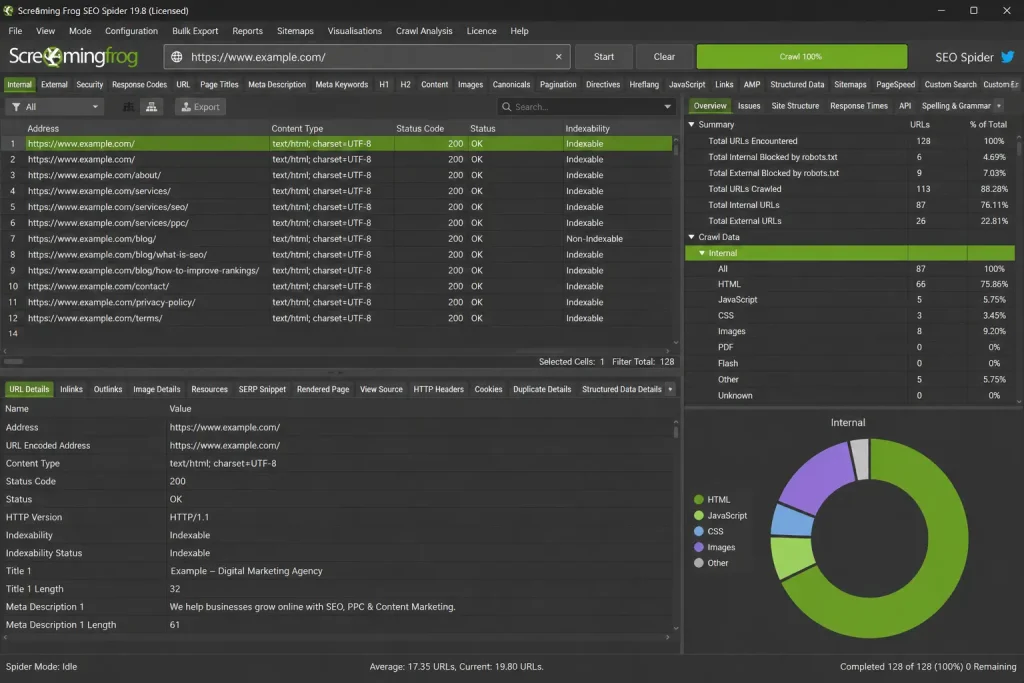Switch to list view icon
This screenshot has height=683, width=1024.
pos(129,106)
